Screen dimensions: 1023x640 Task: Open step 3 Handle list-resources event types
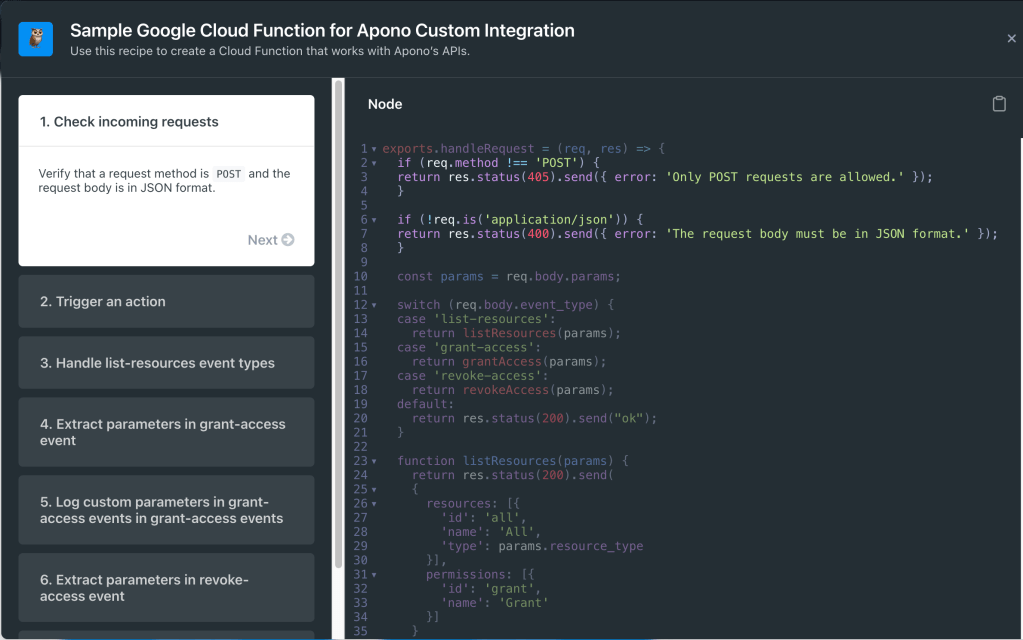[166, 363]
